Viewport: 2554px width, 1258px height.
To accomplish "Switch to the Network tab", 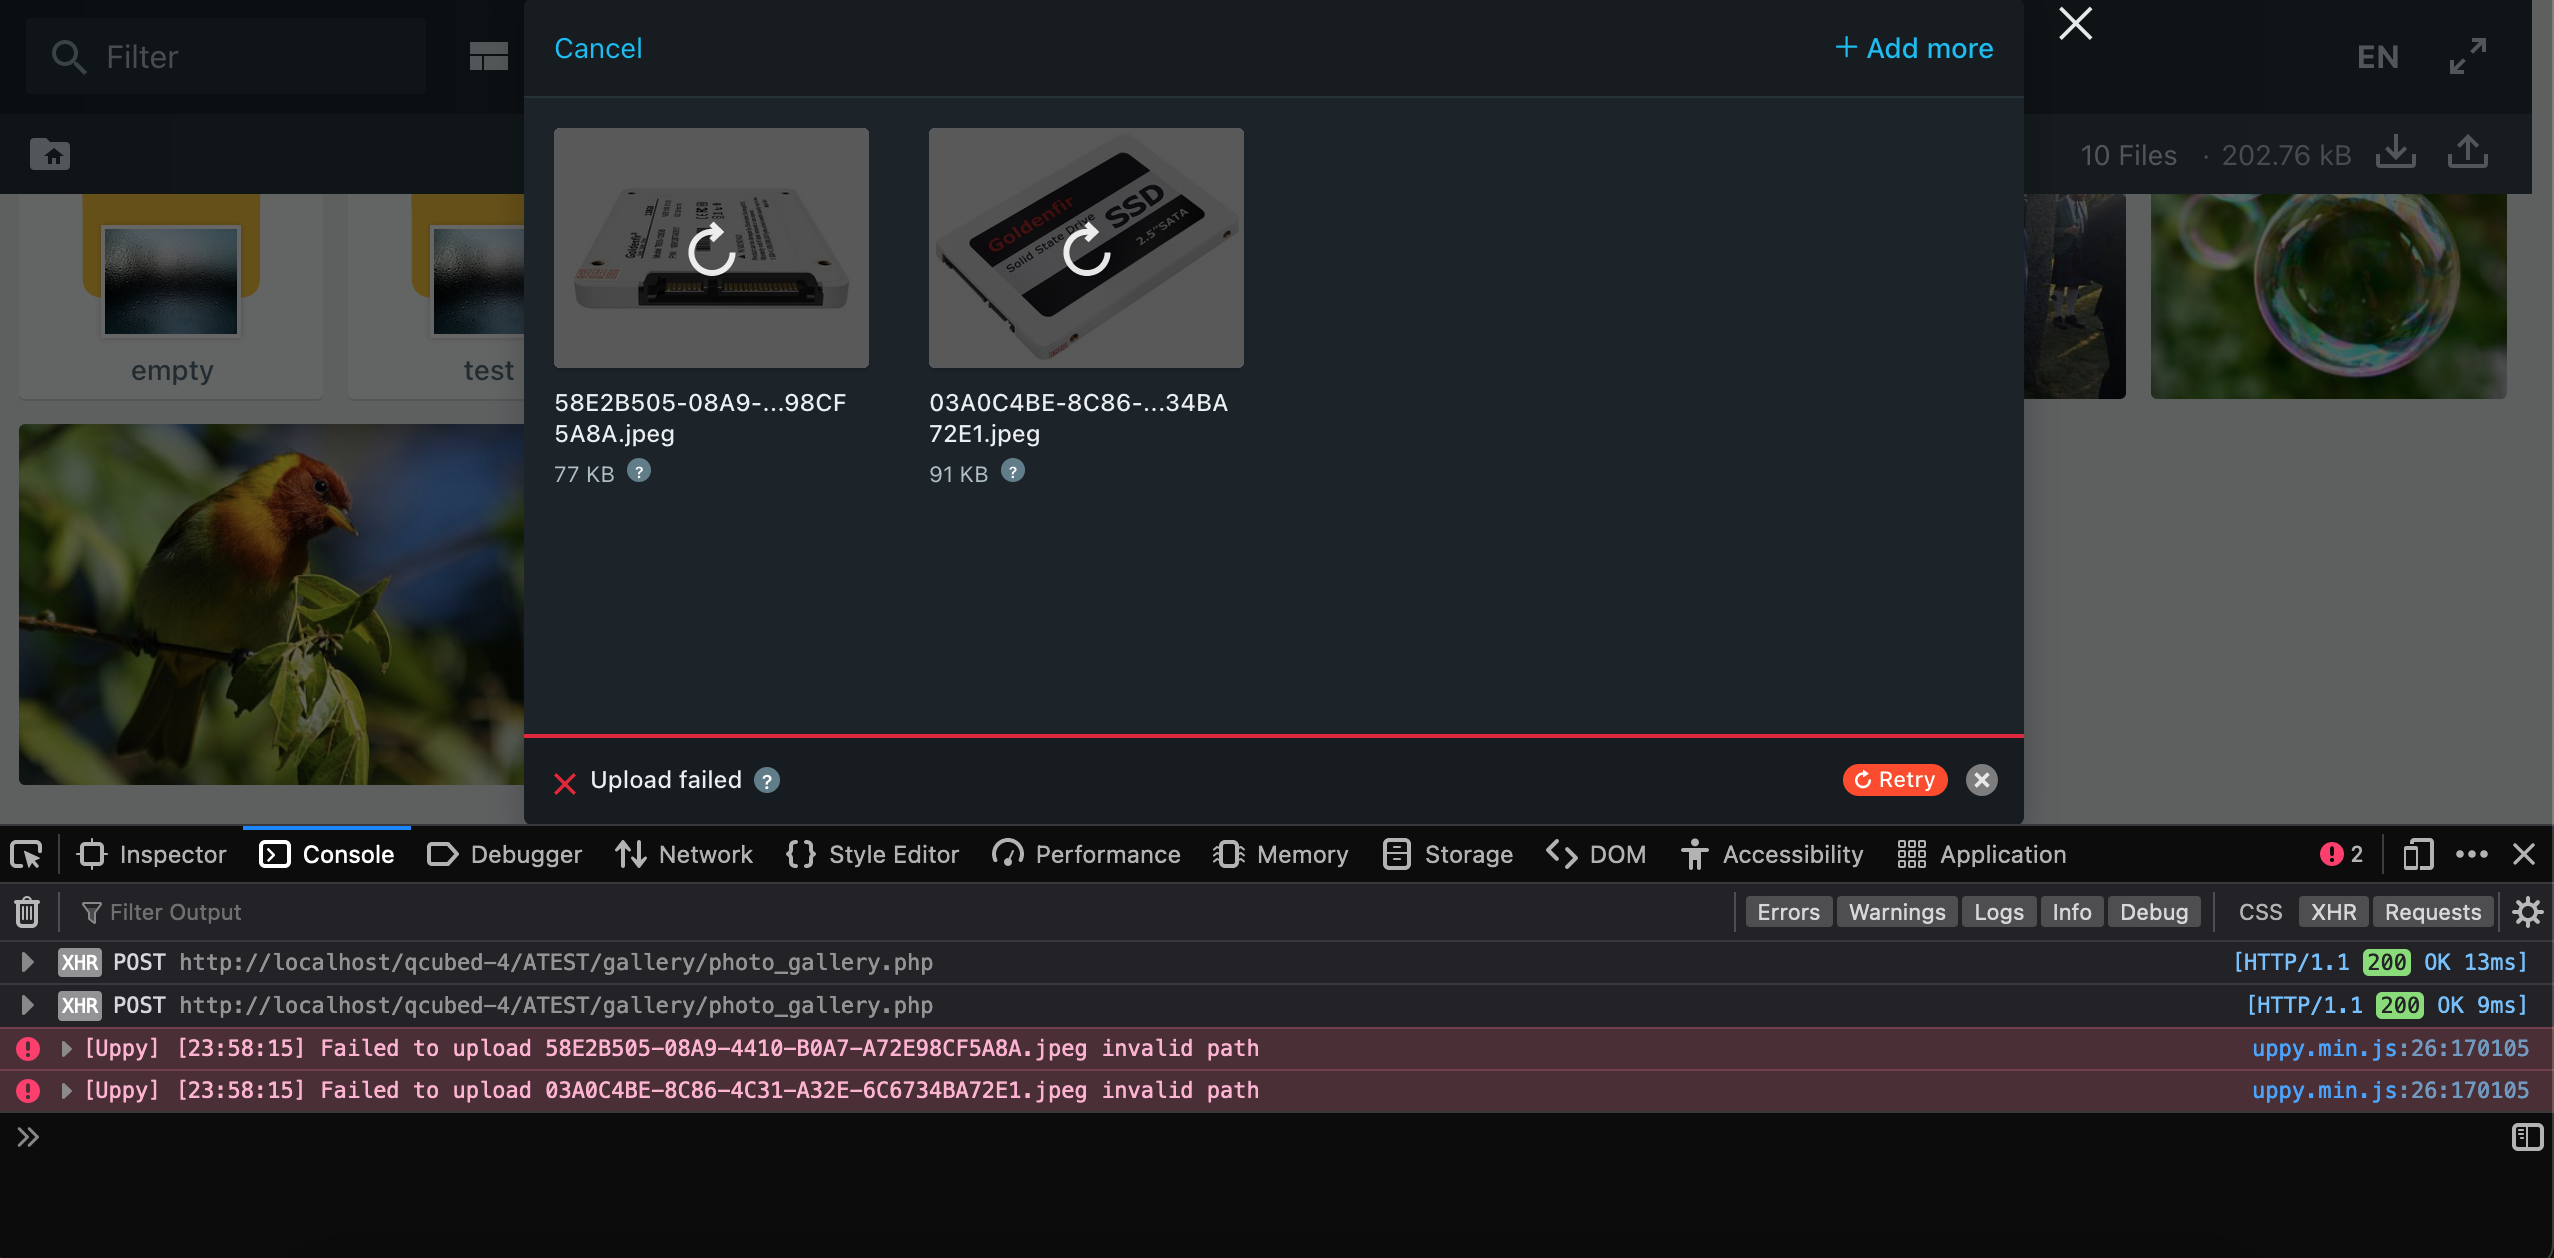I will pos(684,855).
